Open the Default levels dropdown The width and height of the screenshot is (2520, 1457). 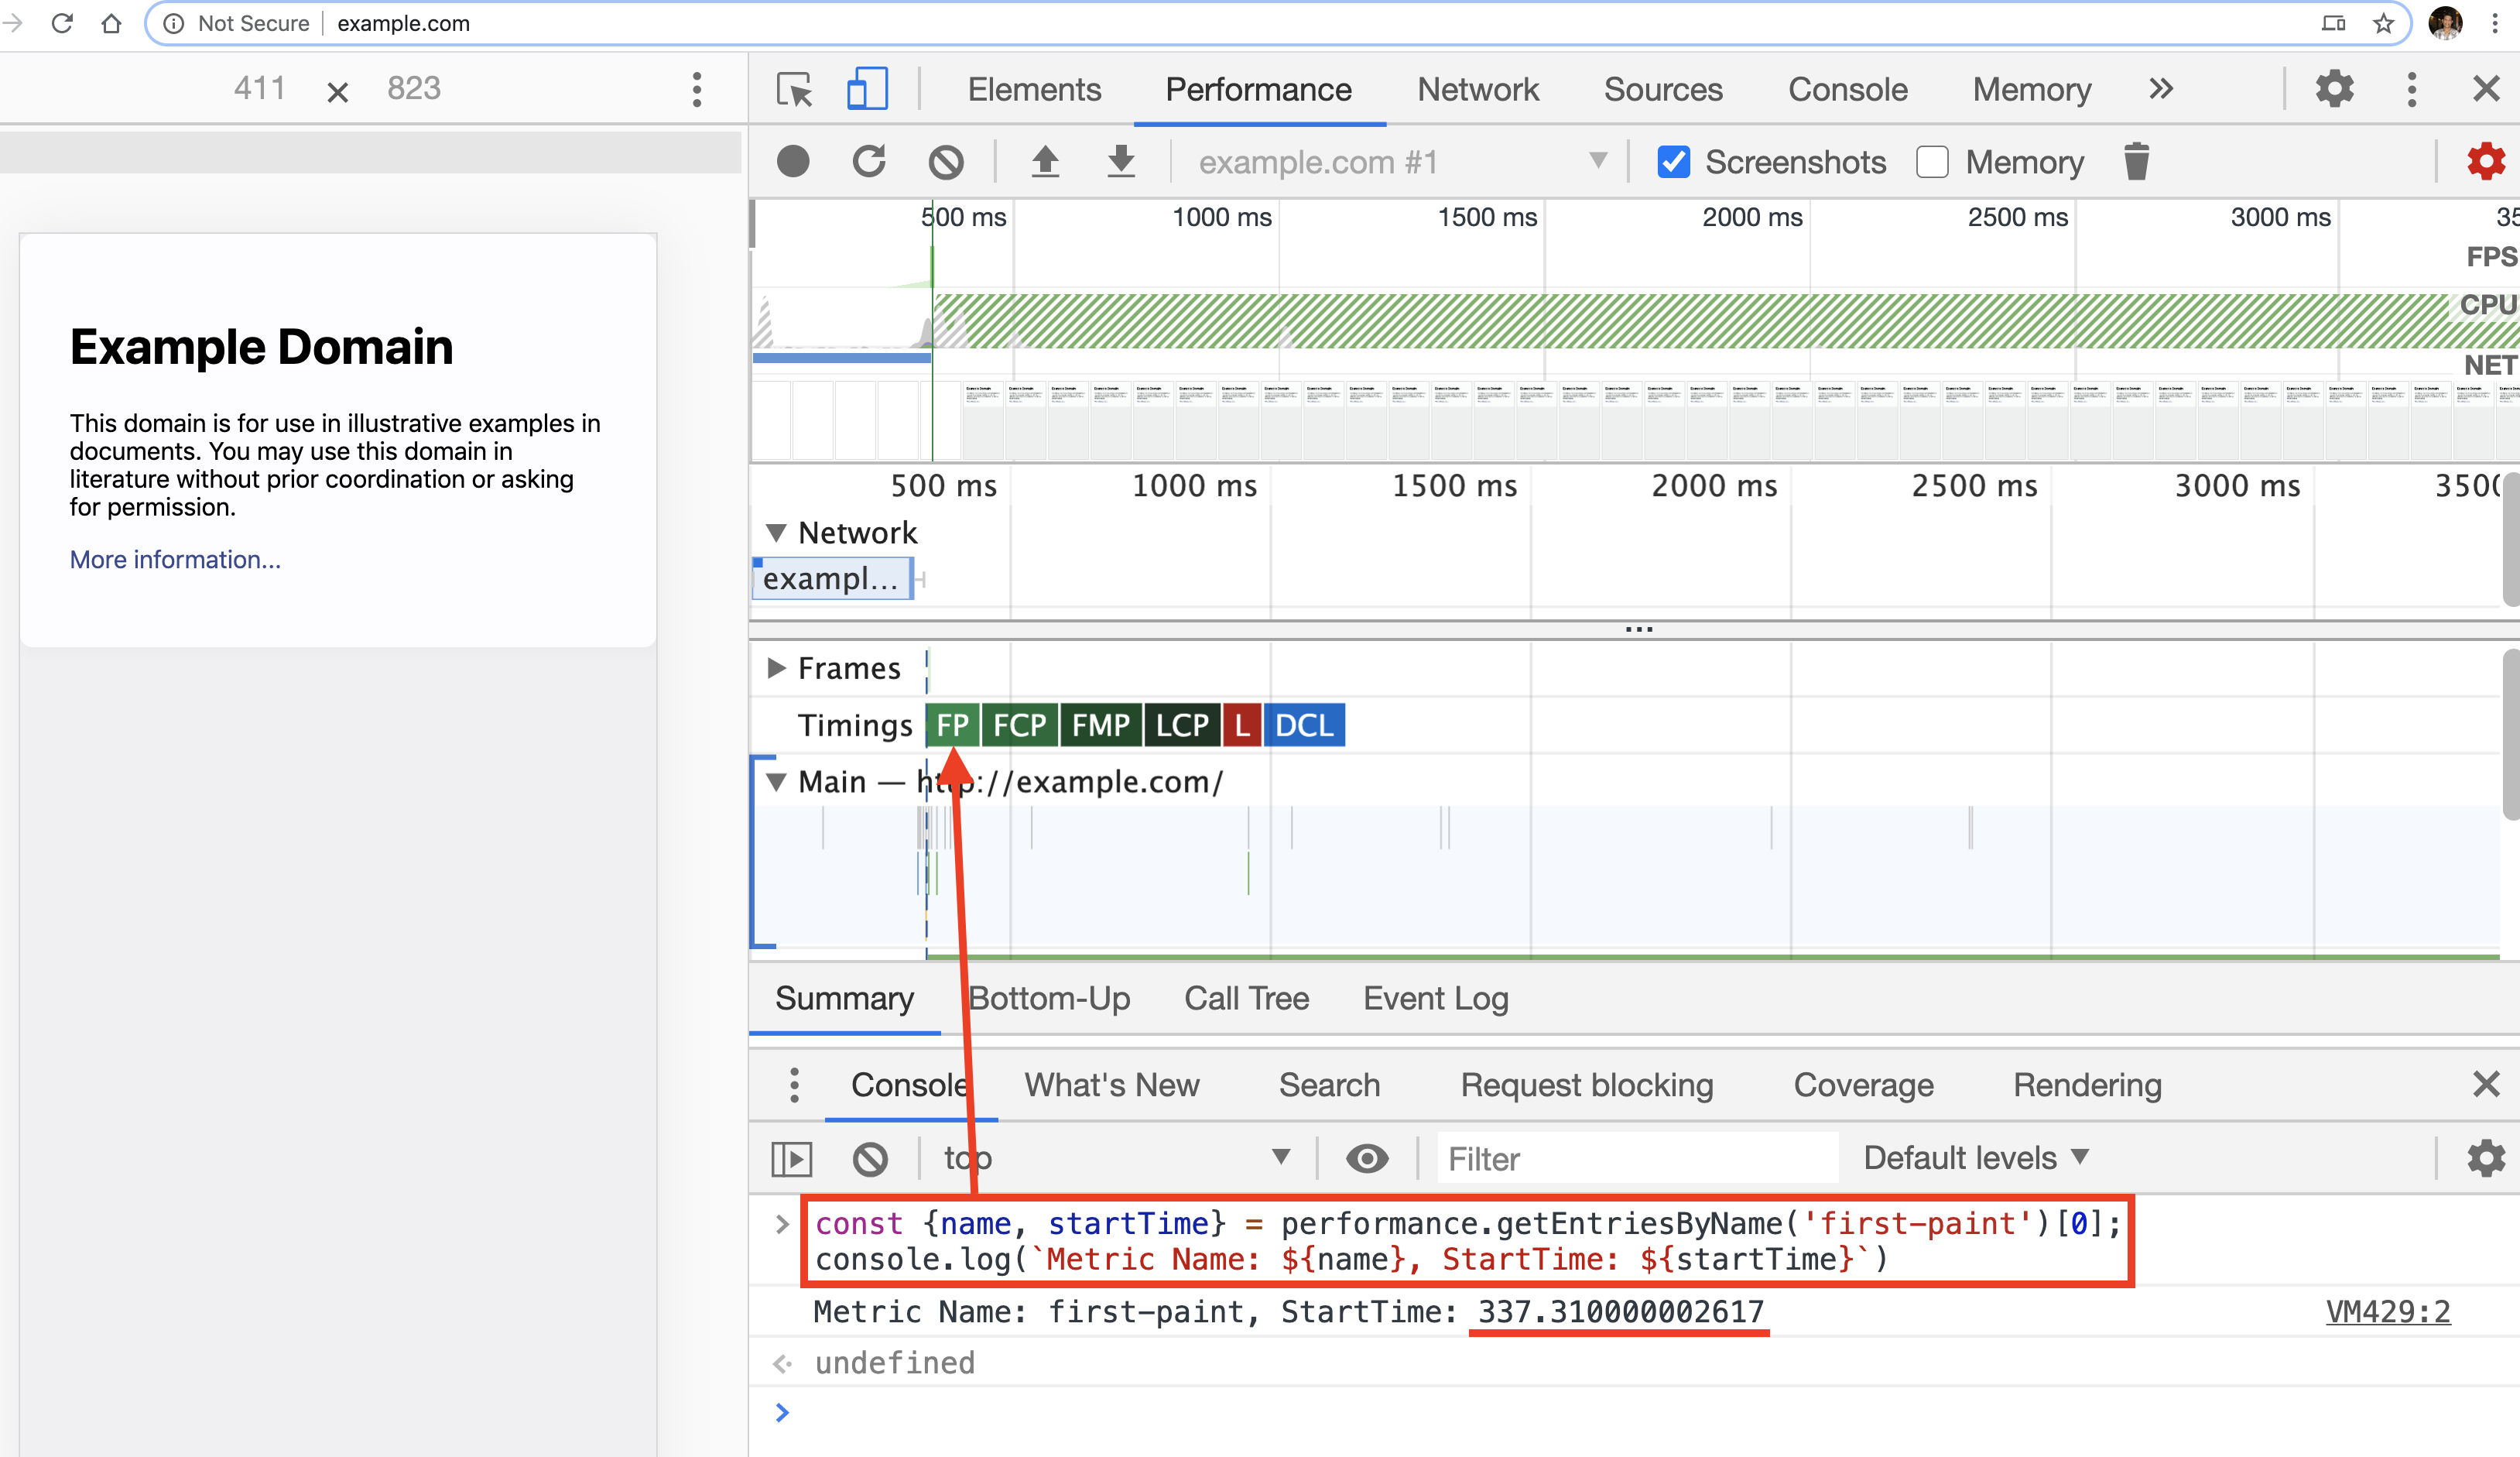1975,1158
